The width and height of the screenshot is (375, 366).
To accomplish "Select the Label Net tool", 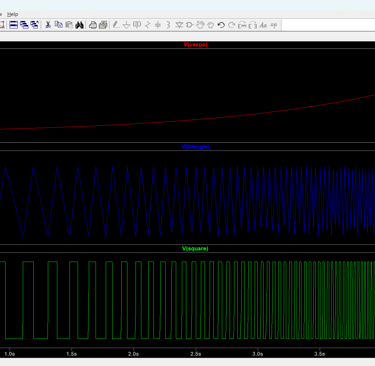I will coord(137,25).
